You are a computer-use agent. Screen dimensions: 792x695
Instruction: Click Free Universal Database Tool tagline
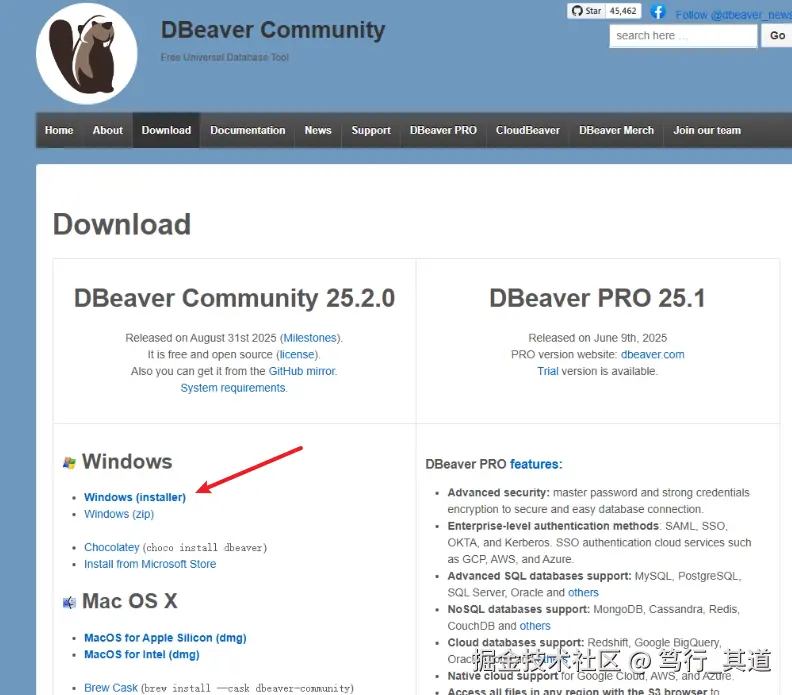tap(224, 58)
